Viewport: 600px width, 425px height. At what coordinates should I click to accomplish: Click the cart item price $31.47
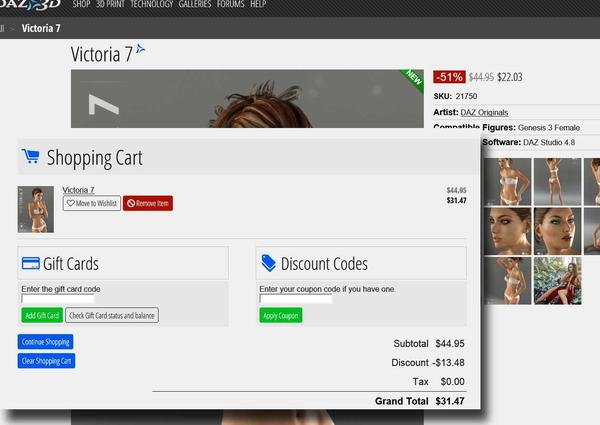coord(457,200)
